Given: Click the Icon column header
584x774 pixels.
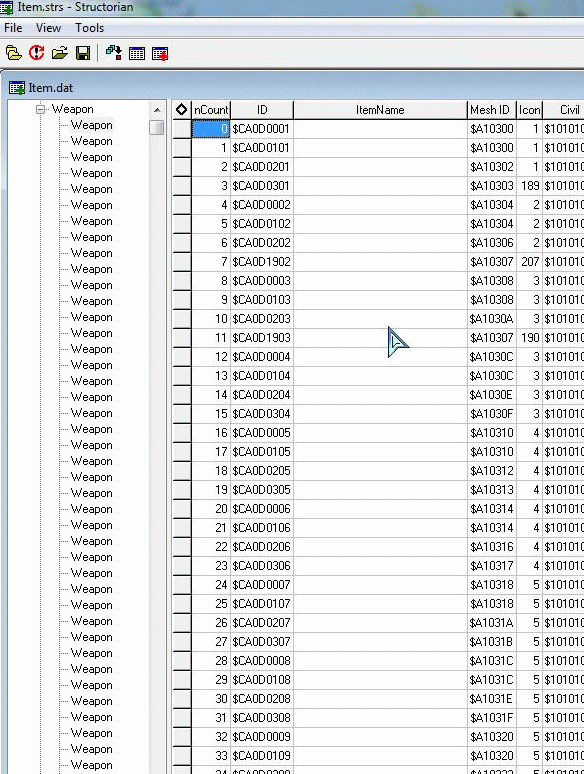Looking at the screenshot, I should pyautogui.click(x=529, y=110).
